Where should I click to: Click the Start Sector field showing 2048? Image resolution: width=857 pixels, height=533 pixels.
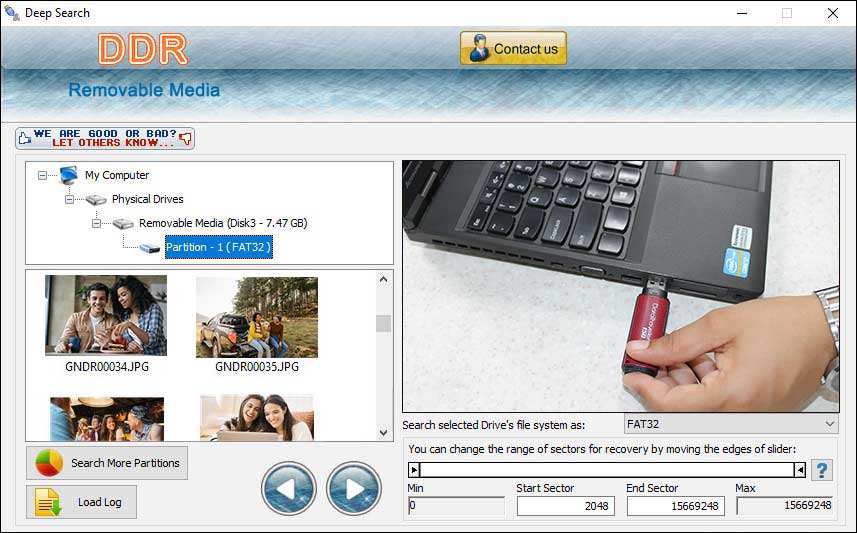coord(566,506)
